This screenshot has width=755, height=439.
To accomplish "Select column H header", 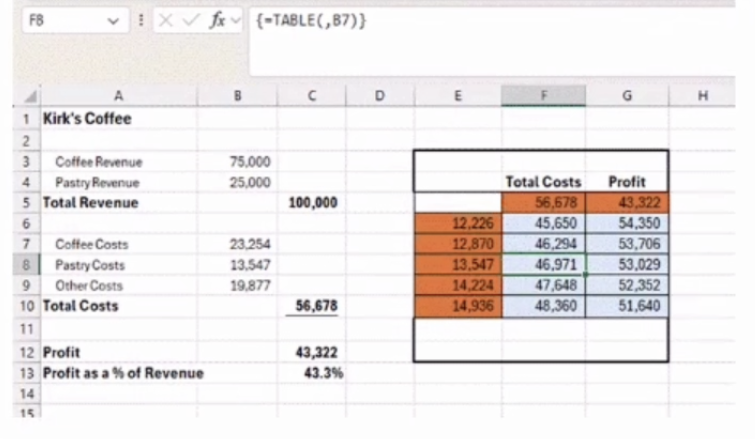I will 703,96.
